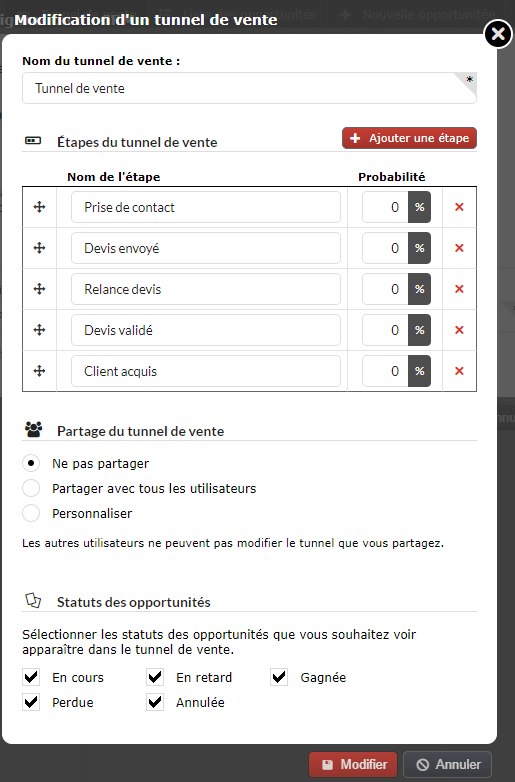Click move handle for Relance devis row
The height and width of the screenshot is (782, 515).
pos(39,289)
